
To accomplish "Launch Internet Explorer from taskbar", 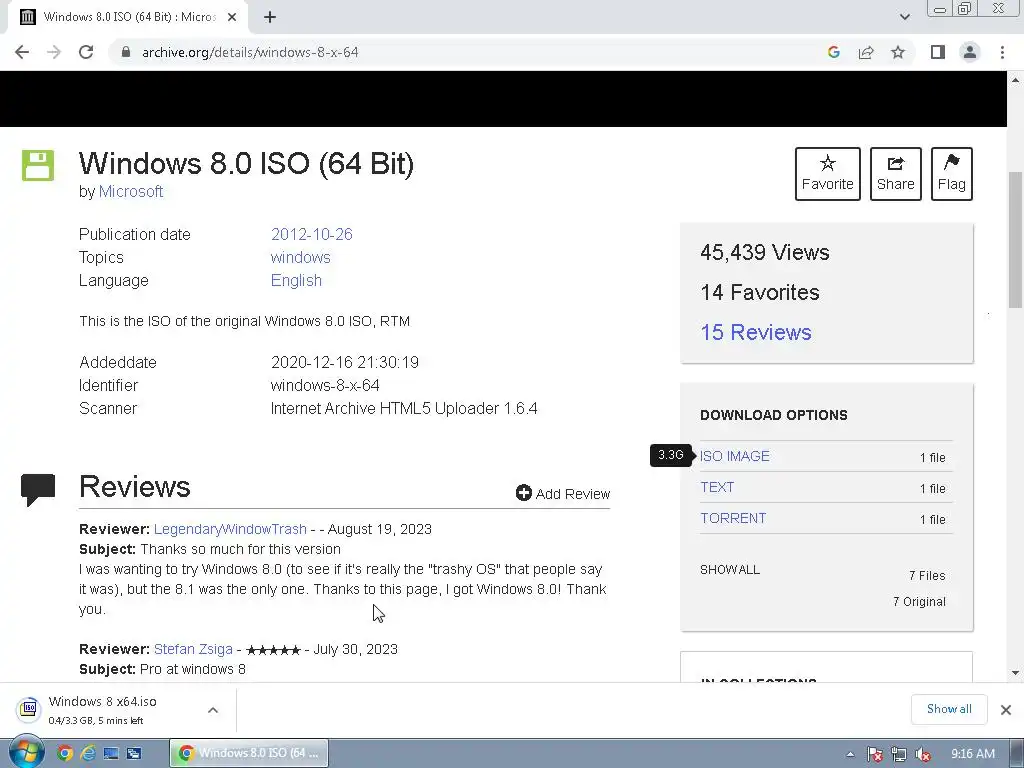I will [x=88, y=754].
